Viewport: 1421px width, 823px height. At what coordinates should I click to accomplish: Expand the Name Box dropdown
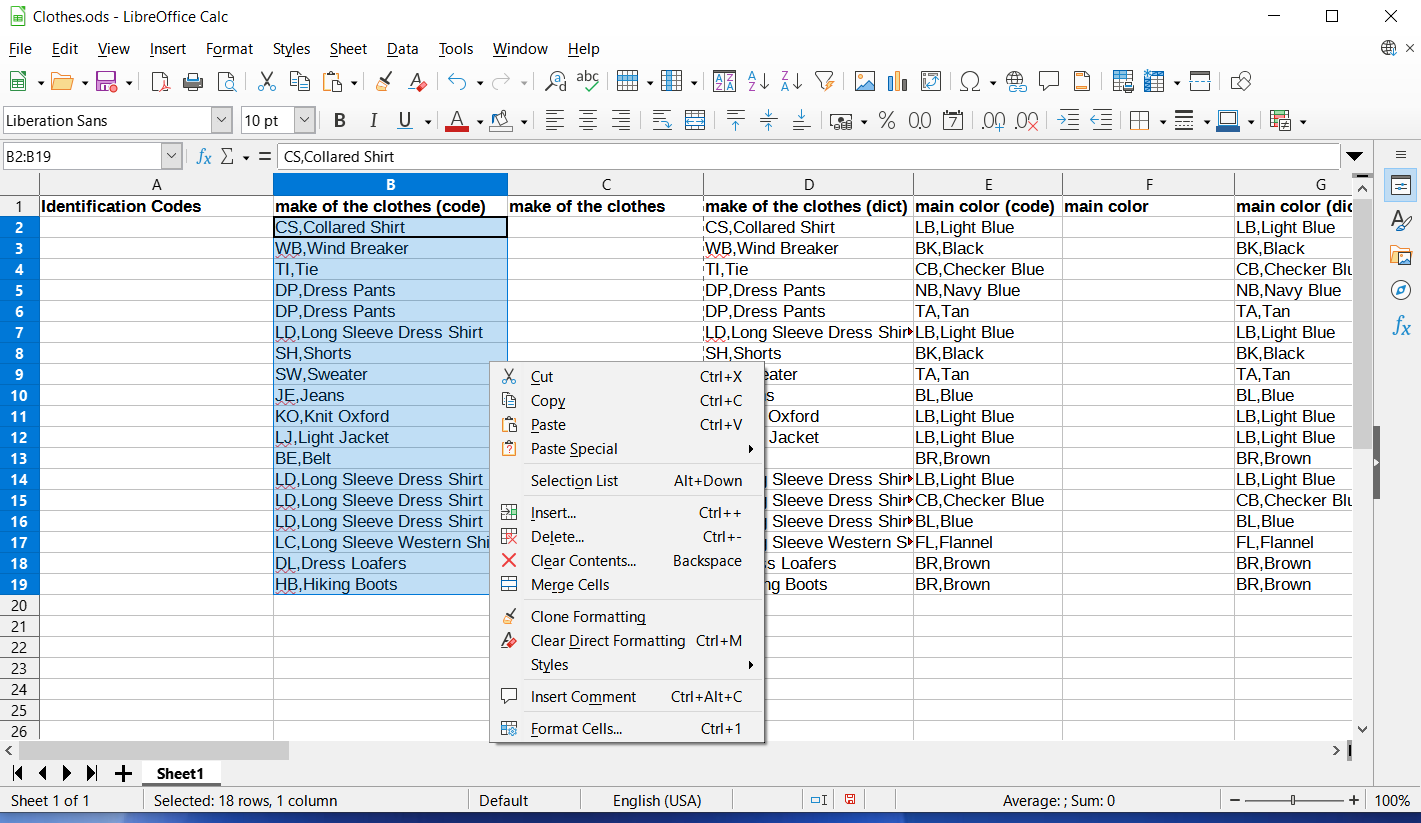point(172,156)
